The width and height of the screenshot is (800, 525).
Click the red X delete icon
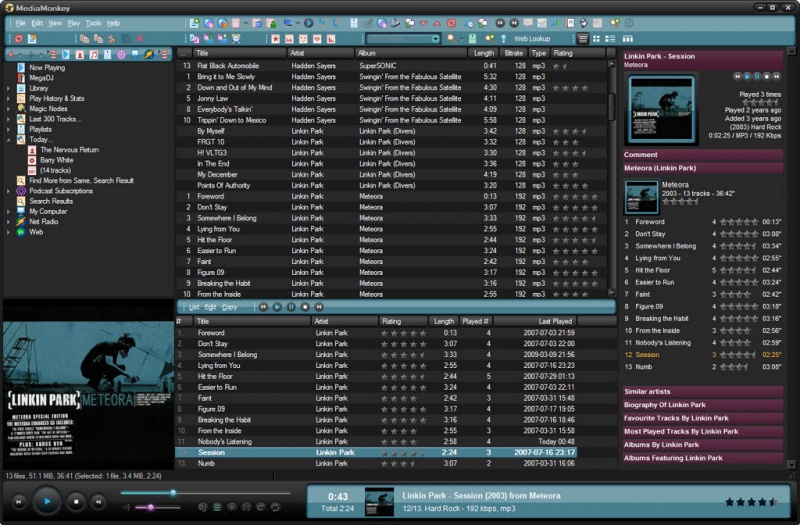pos(140,39)
